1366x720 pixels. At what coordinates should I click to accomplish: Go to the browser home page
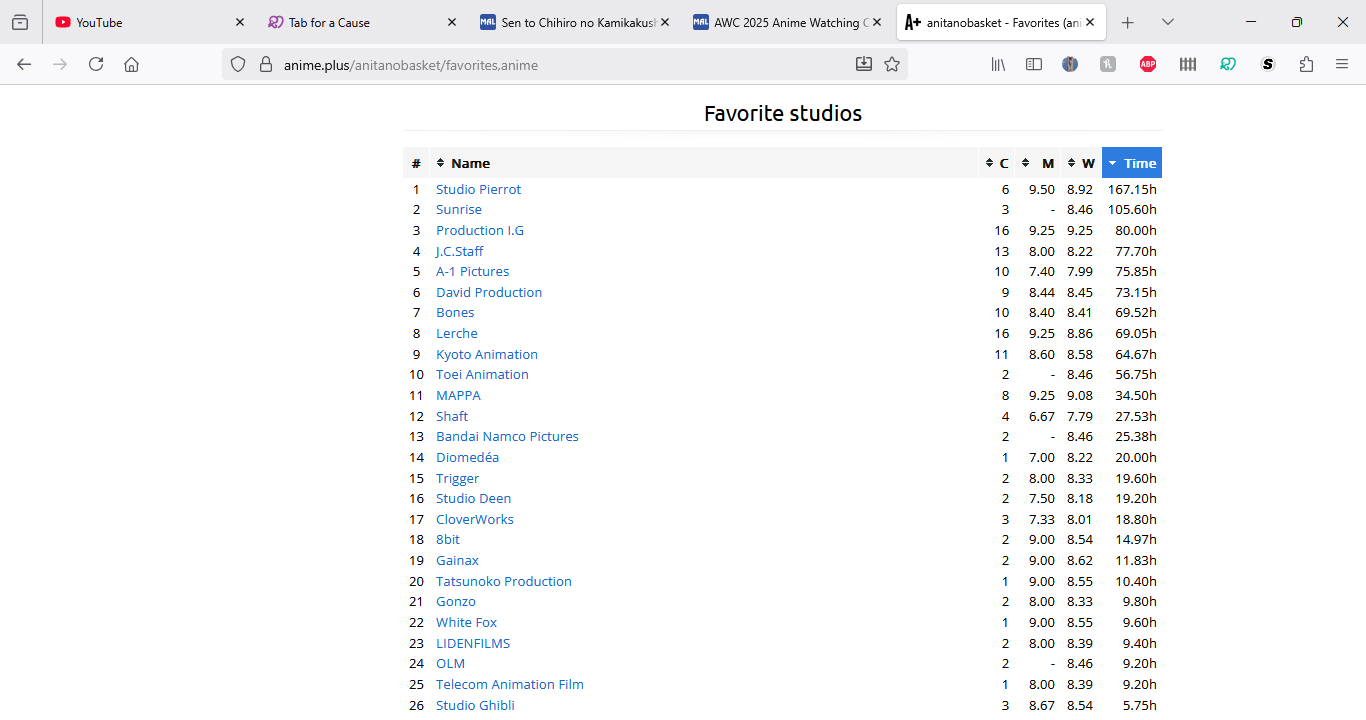131,64
